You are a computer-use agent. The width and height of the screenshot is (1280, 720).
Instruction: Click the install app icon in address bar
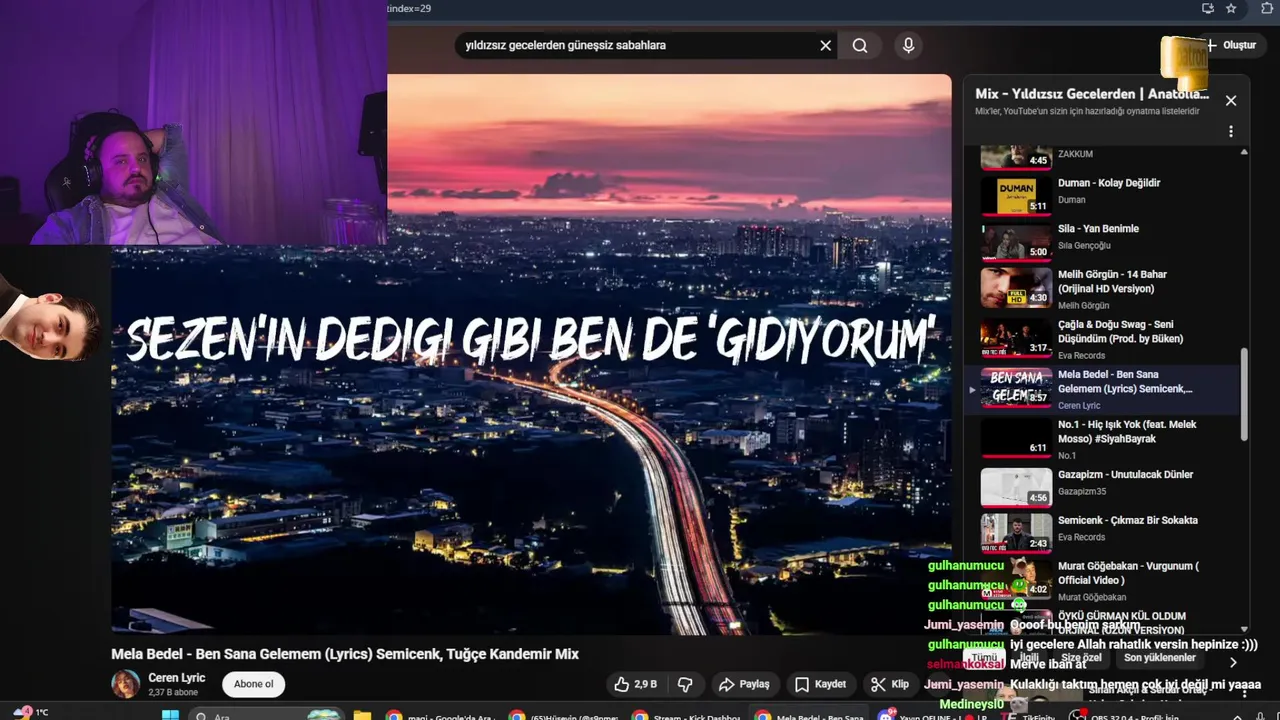tap(1207, 8)
